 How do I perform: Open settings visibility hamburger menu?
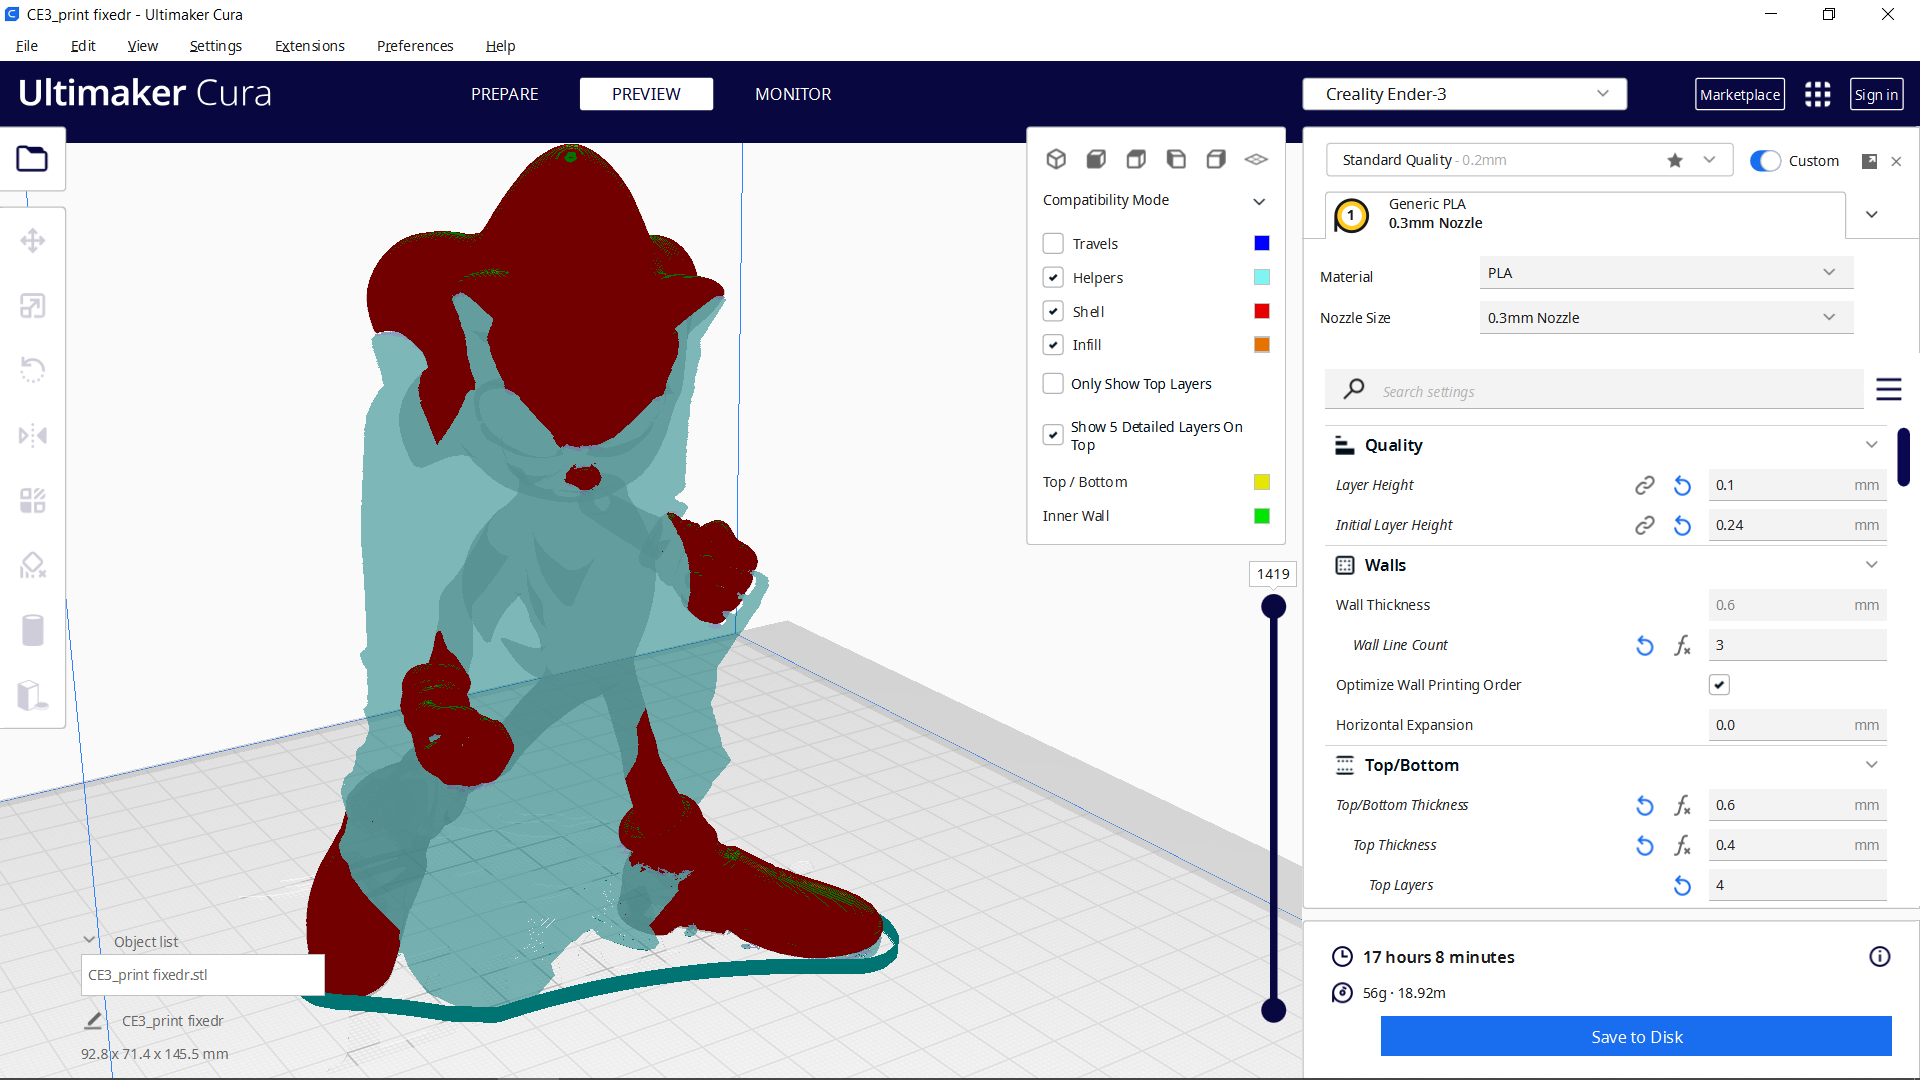pos(1888,389)
